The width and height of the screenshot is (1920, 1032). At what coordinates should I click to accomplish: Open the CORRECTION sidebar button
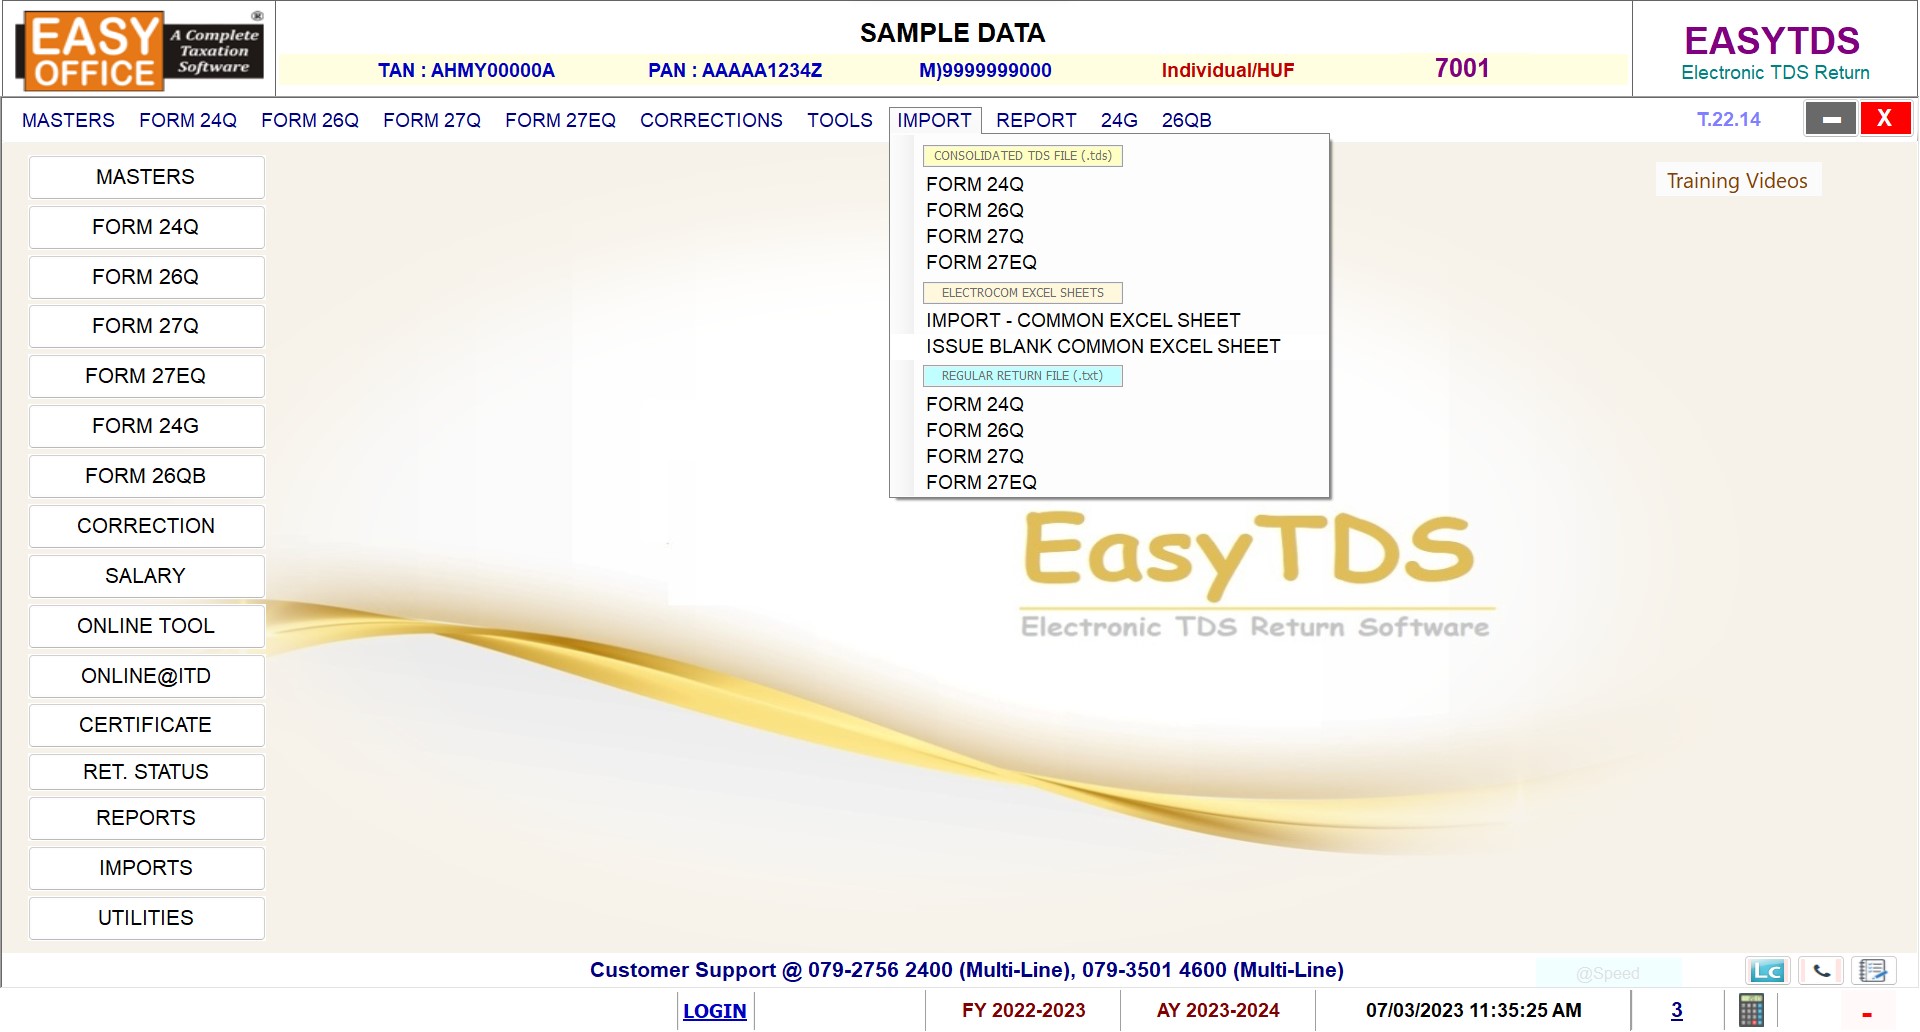coord(146,526)
